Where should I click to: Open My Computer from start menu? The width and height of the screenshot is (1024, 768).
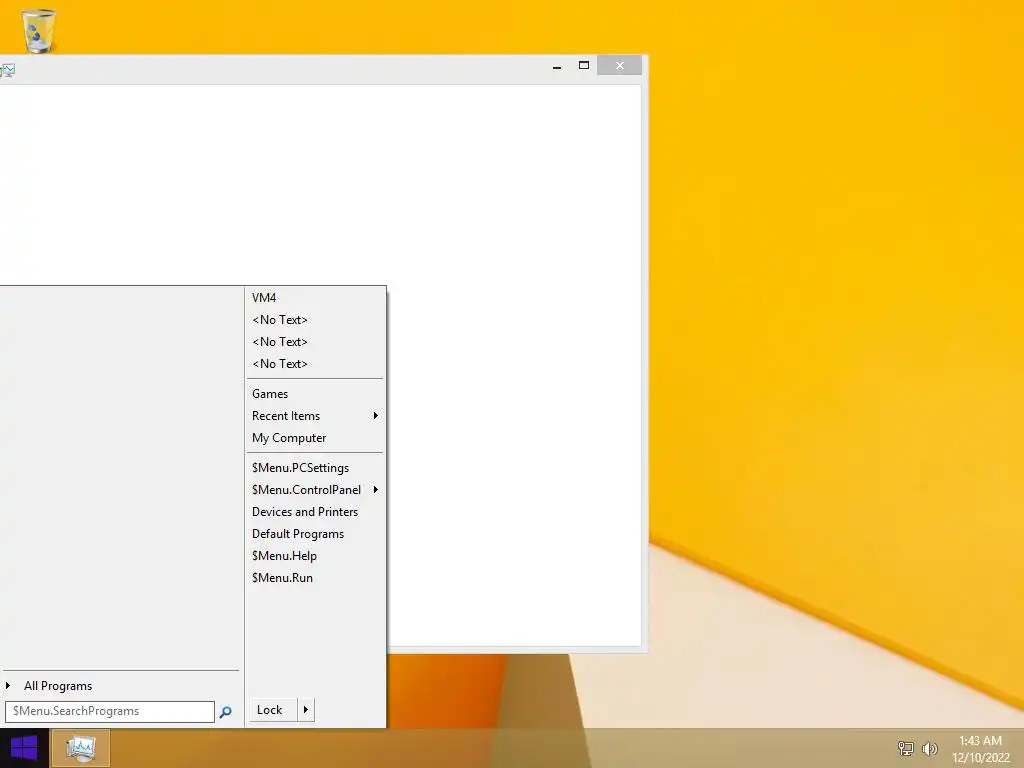click(315, 438)
